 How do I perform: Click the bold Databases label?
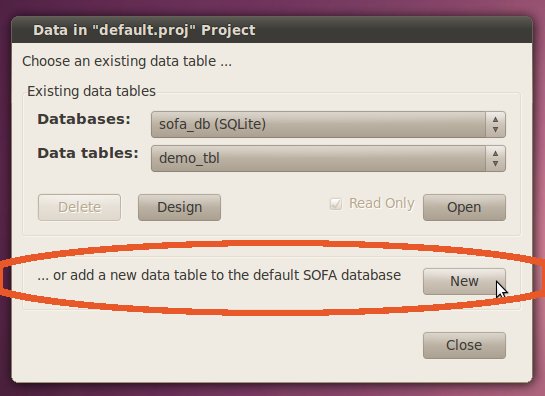[x=84, y=119]
